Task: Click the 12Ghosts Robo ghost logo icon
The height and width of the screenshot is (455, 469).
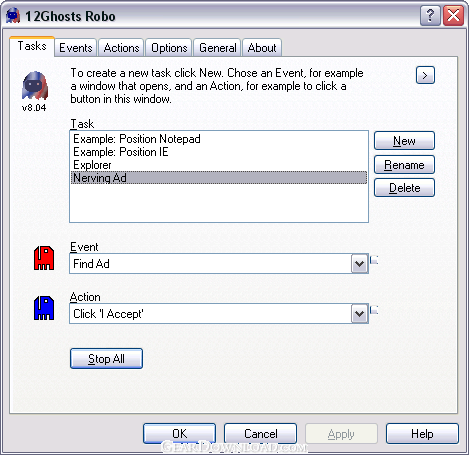Action: coord(35,86)
